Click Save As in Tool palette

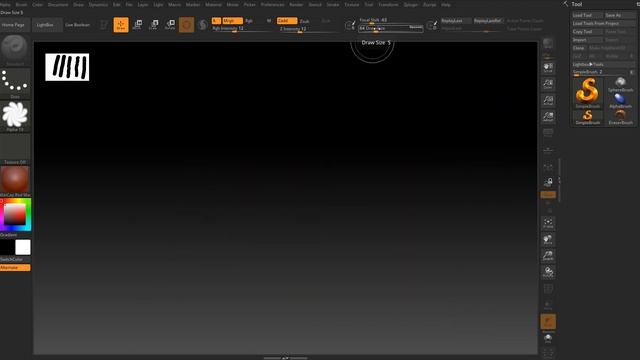pos(620,16)
